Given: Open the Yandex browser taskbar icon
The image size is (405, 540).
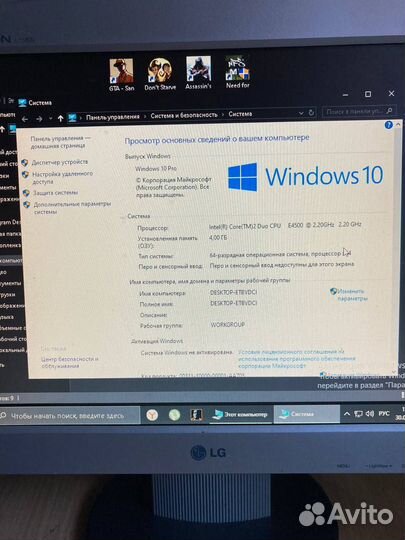Looking at the screenshot, I should tap(152, 415).
